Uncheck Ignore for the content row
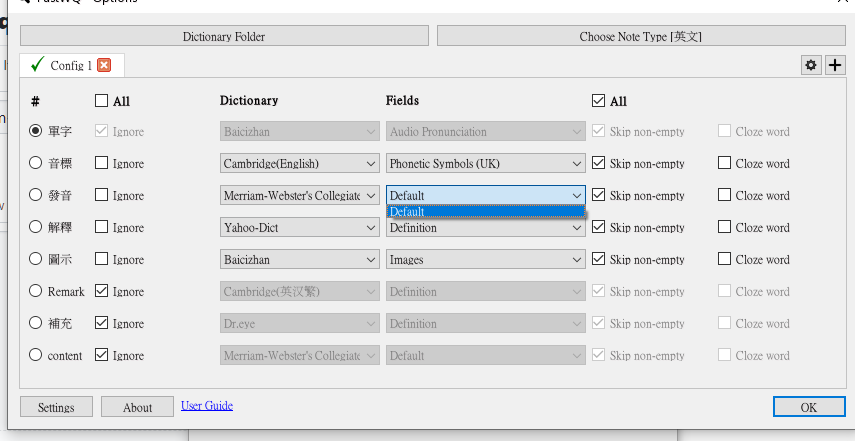 101,355
